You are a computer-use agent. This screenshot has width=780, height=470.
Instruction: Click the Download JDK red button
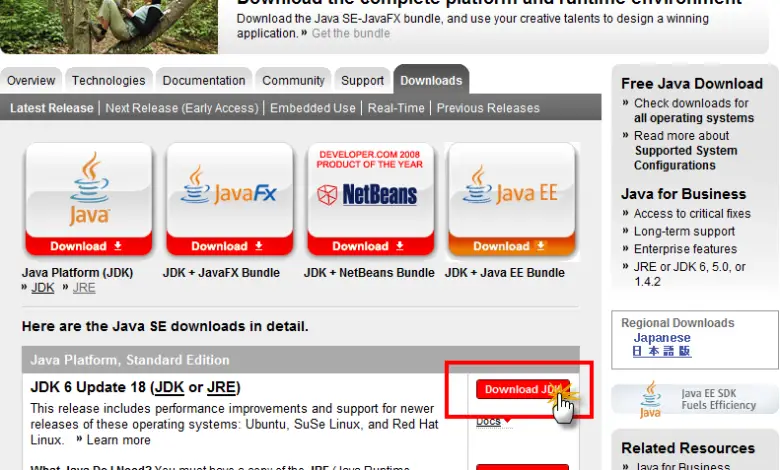tap(522, 389)
